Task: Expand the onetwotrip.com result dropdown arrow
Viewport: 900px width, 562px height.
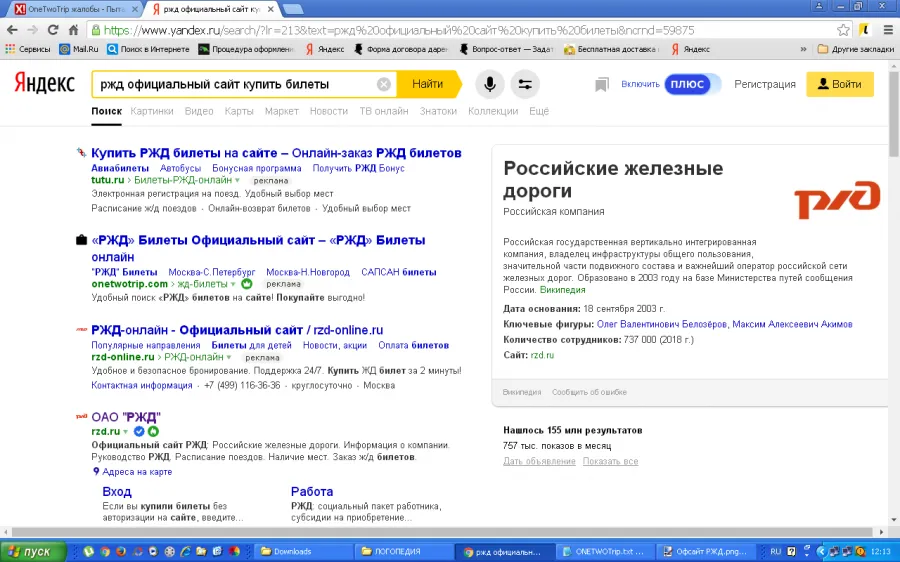Action: click(233, 284)
